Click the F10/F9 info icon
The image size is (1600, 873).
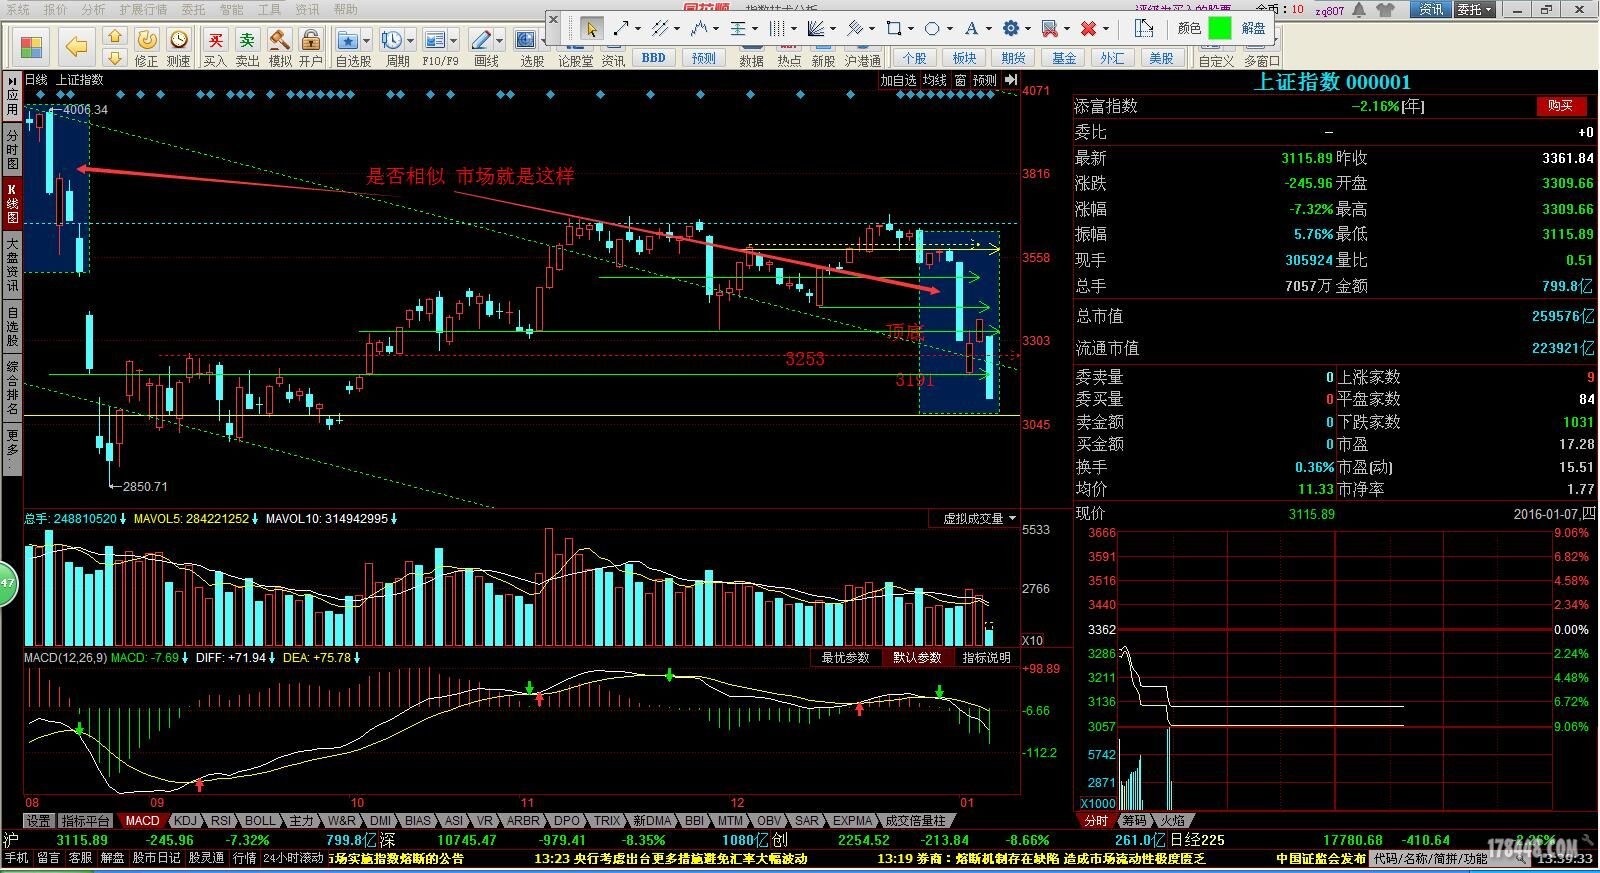(x=435, y=40)
